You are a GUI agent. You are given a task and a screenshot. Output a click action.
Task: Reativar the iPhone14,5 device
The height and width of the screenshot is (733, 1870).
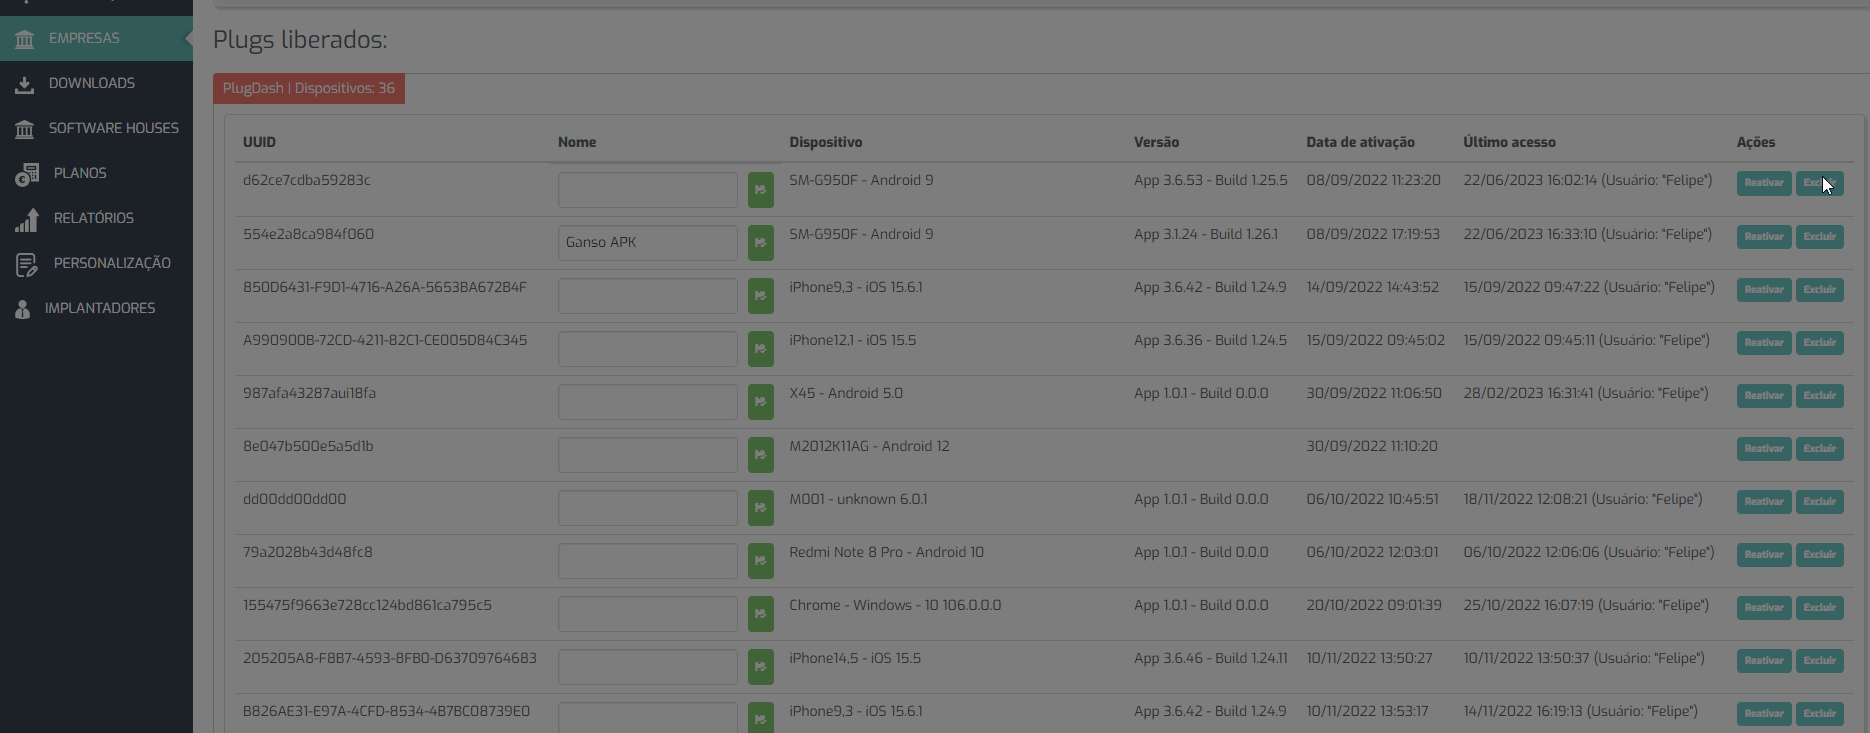[x=1764, y=661]
